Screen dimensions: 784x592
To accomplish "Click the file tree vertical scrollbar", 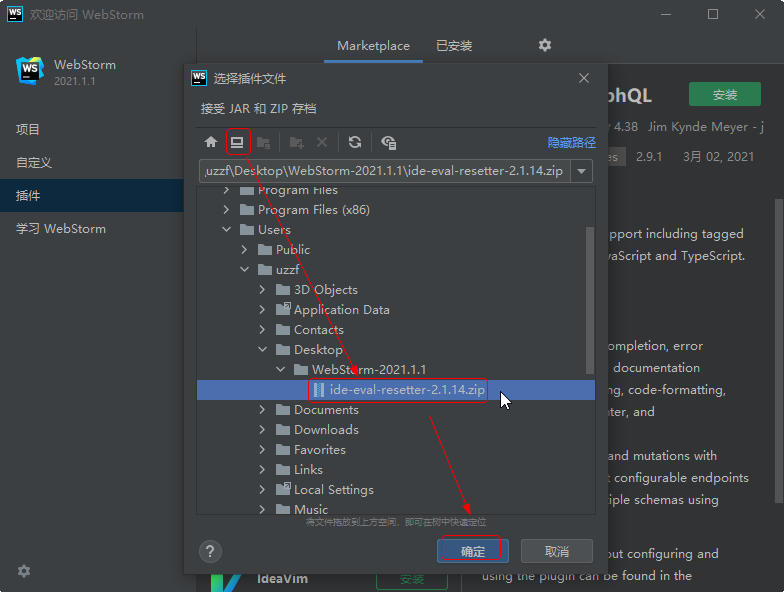I will click(x=590, y=300).
